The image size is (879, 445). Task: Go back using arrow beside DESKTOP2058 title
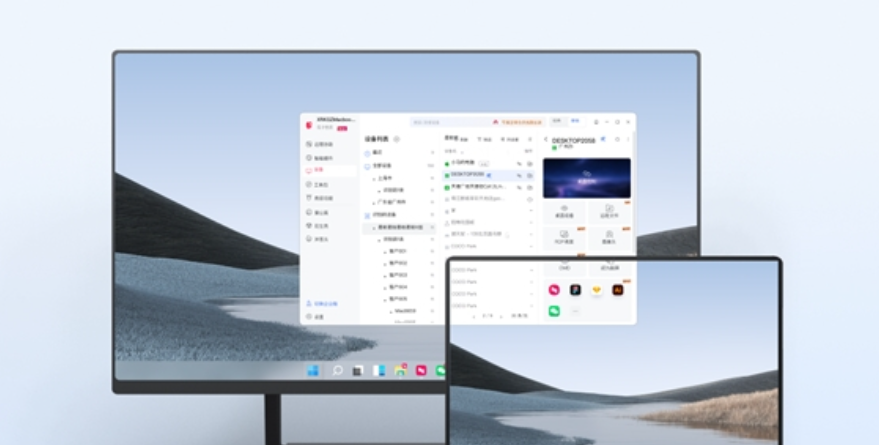[x=546, y=141]
